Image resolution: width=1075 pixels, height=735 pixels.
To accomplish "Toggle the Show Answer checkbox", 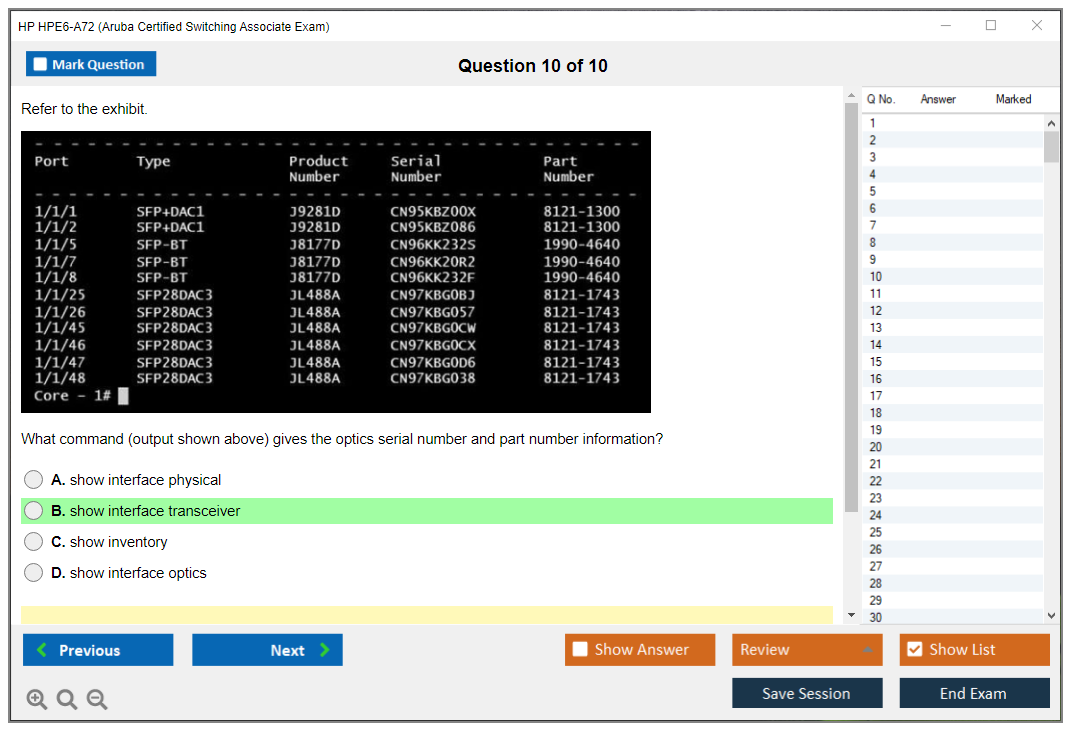I will 581,650.
